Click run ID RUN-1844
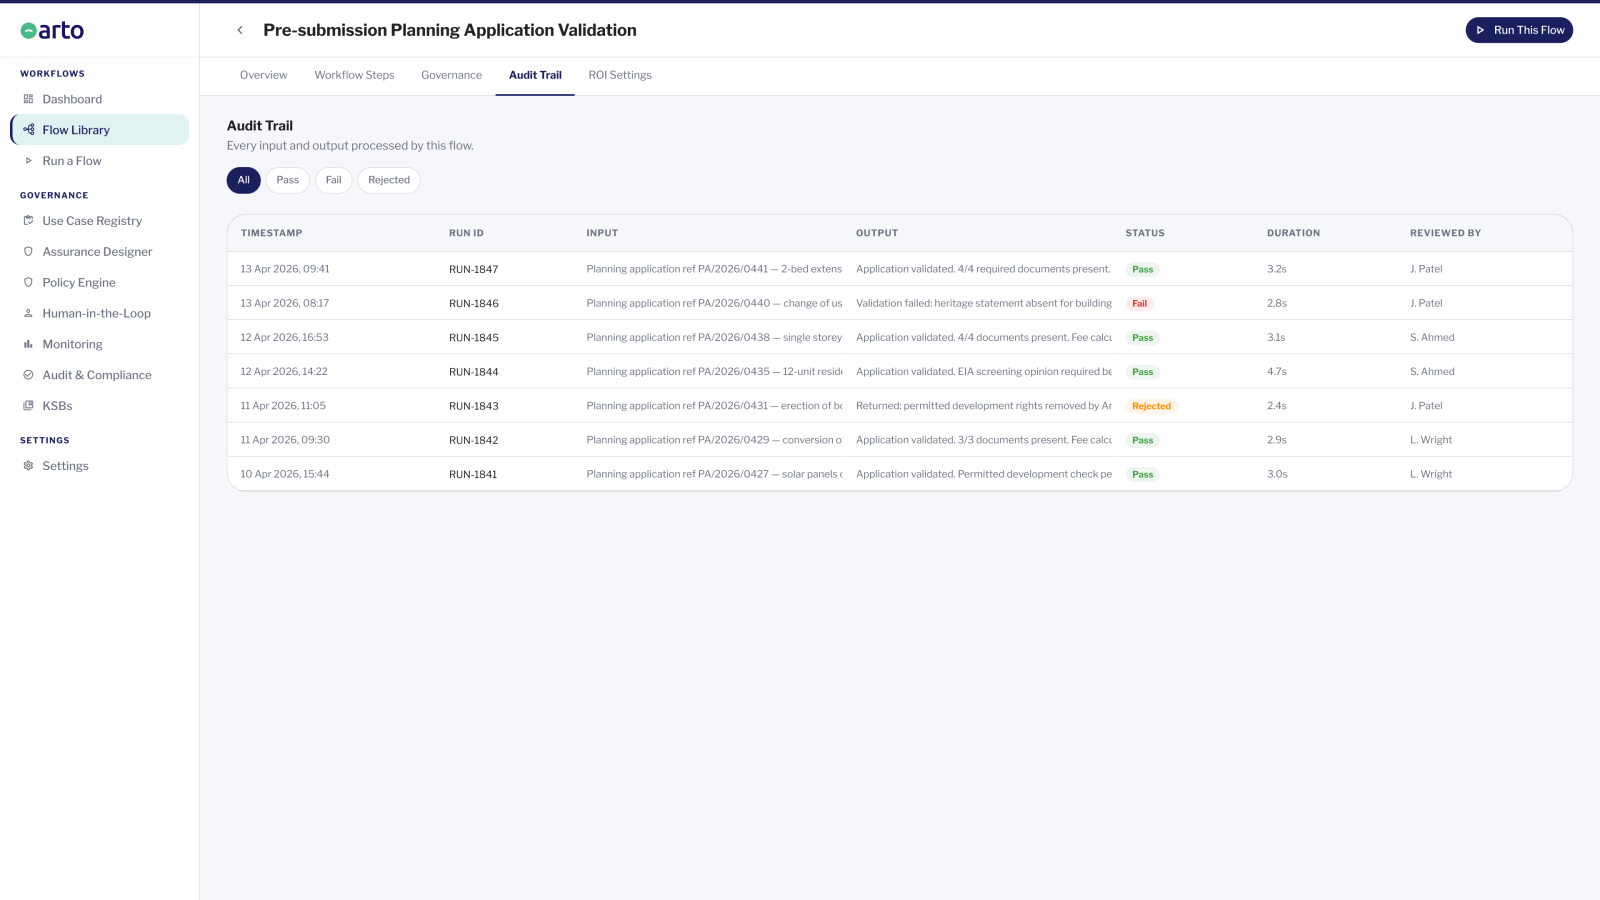 [x=473, y=372]
